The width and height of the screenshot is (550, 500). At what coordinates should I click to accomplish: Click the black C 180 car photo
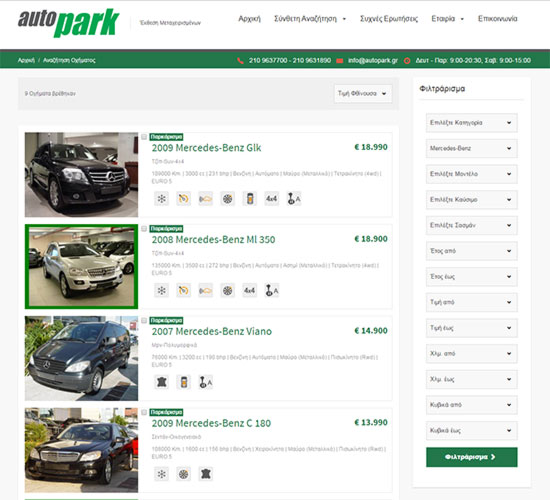(81, 450)
